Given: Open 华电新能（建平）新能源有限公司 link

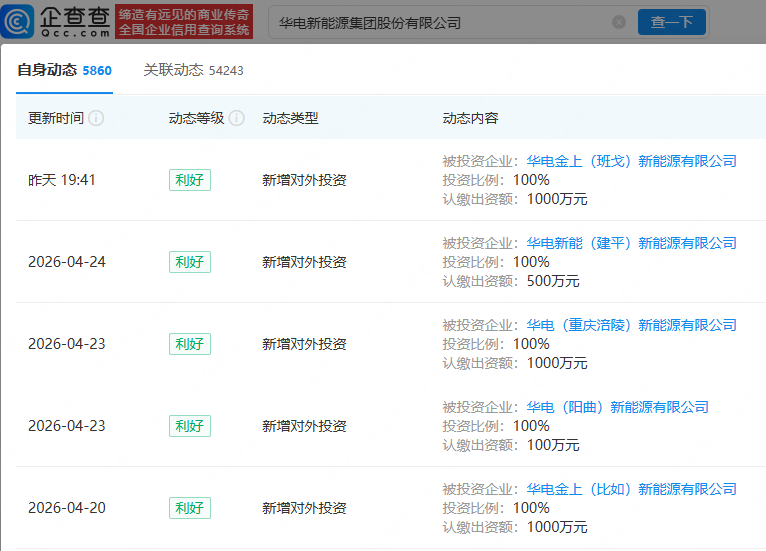Looking at the screenshot, I should tap(631, 243).
